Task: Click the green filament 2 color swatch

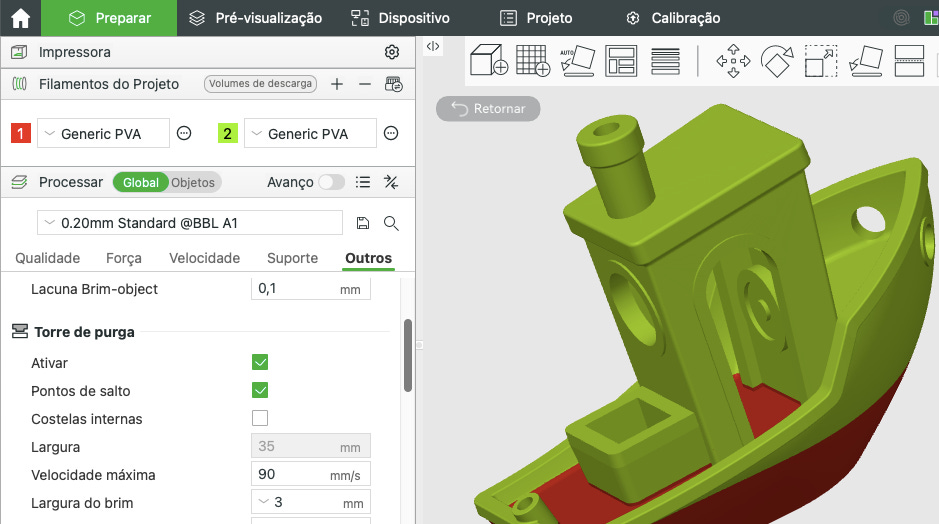Action: pos(228,133)
